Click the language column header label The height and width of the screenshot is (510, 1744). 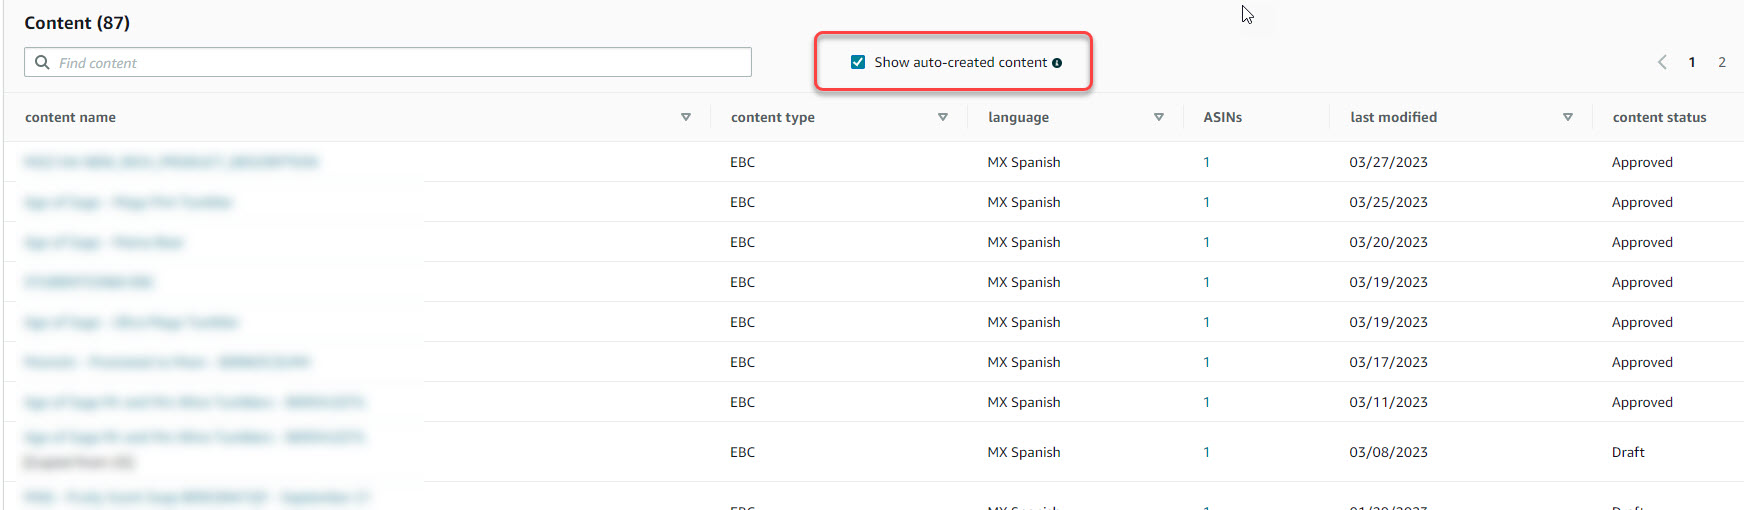pyautogui.click(x=1018, y=117)
